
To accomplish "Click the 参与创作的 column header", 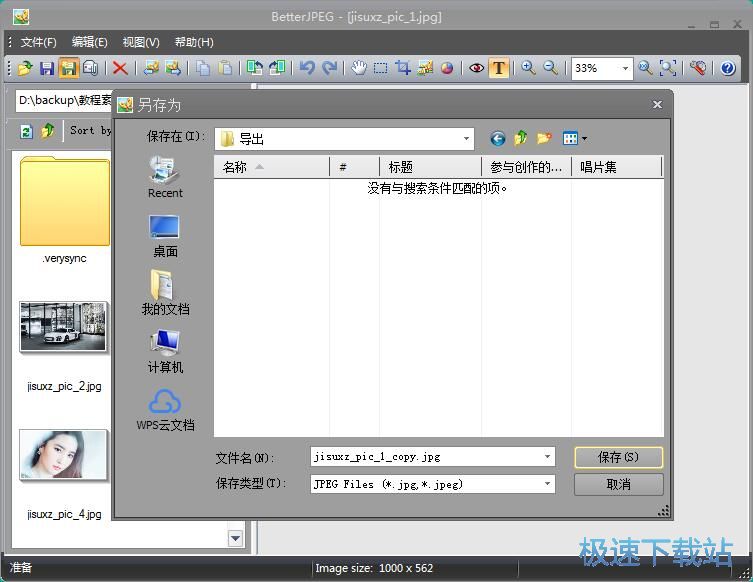I will tap(526, 167).
